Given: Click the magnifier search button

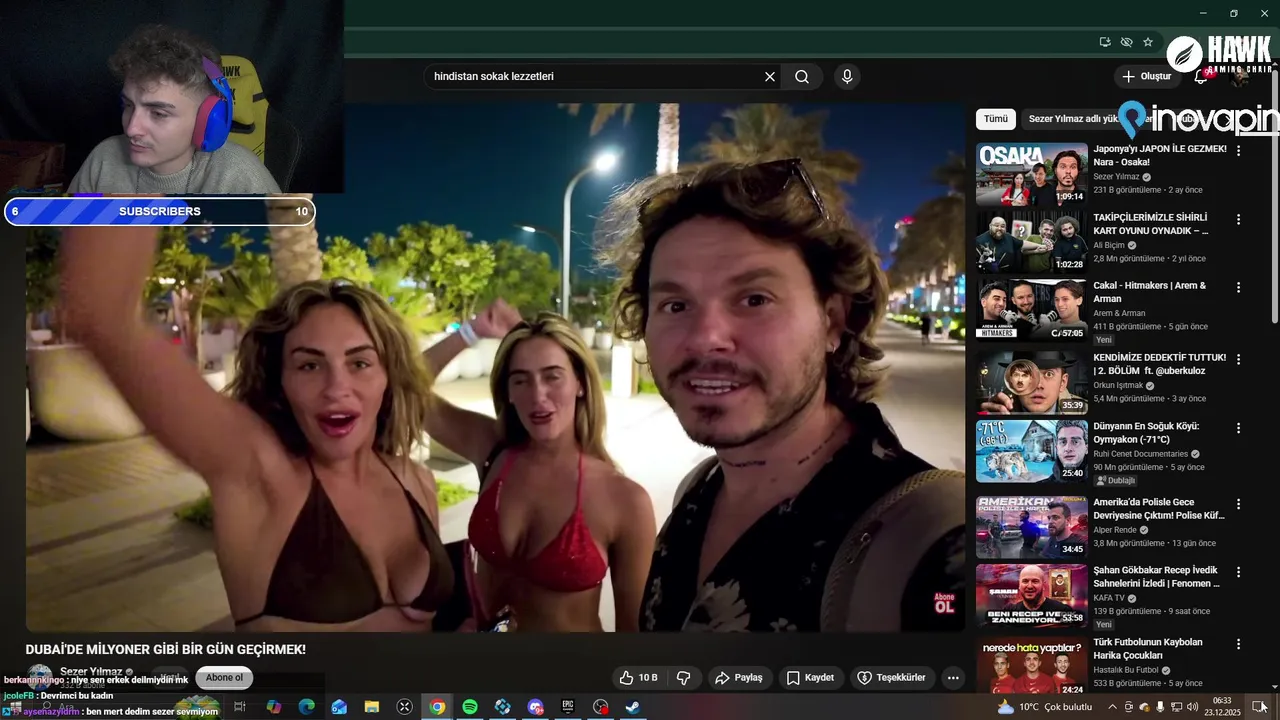Looking at the screenshot, I should (x=802, y=77).
